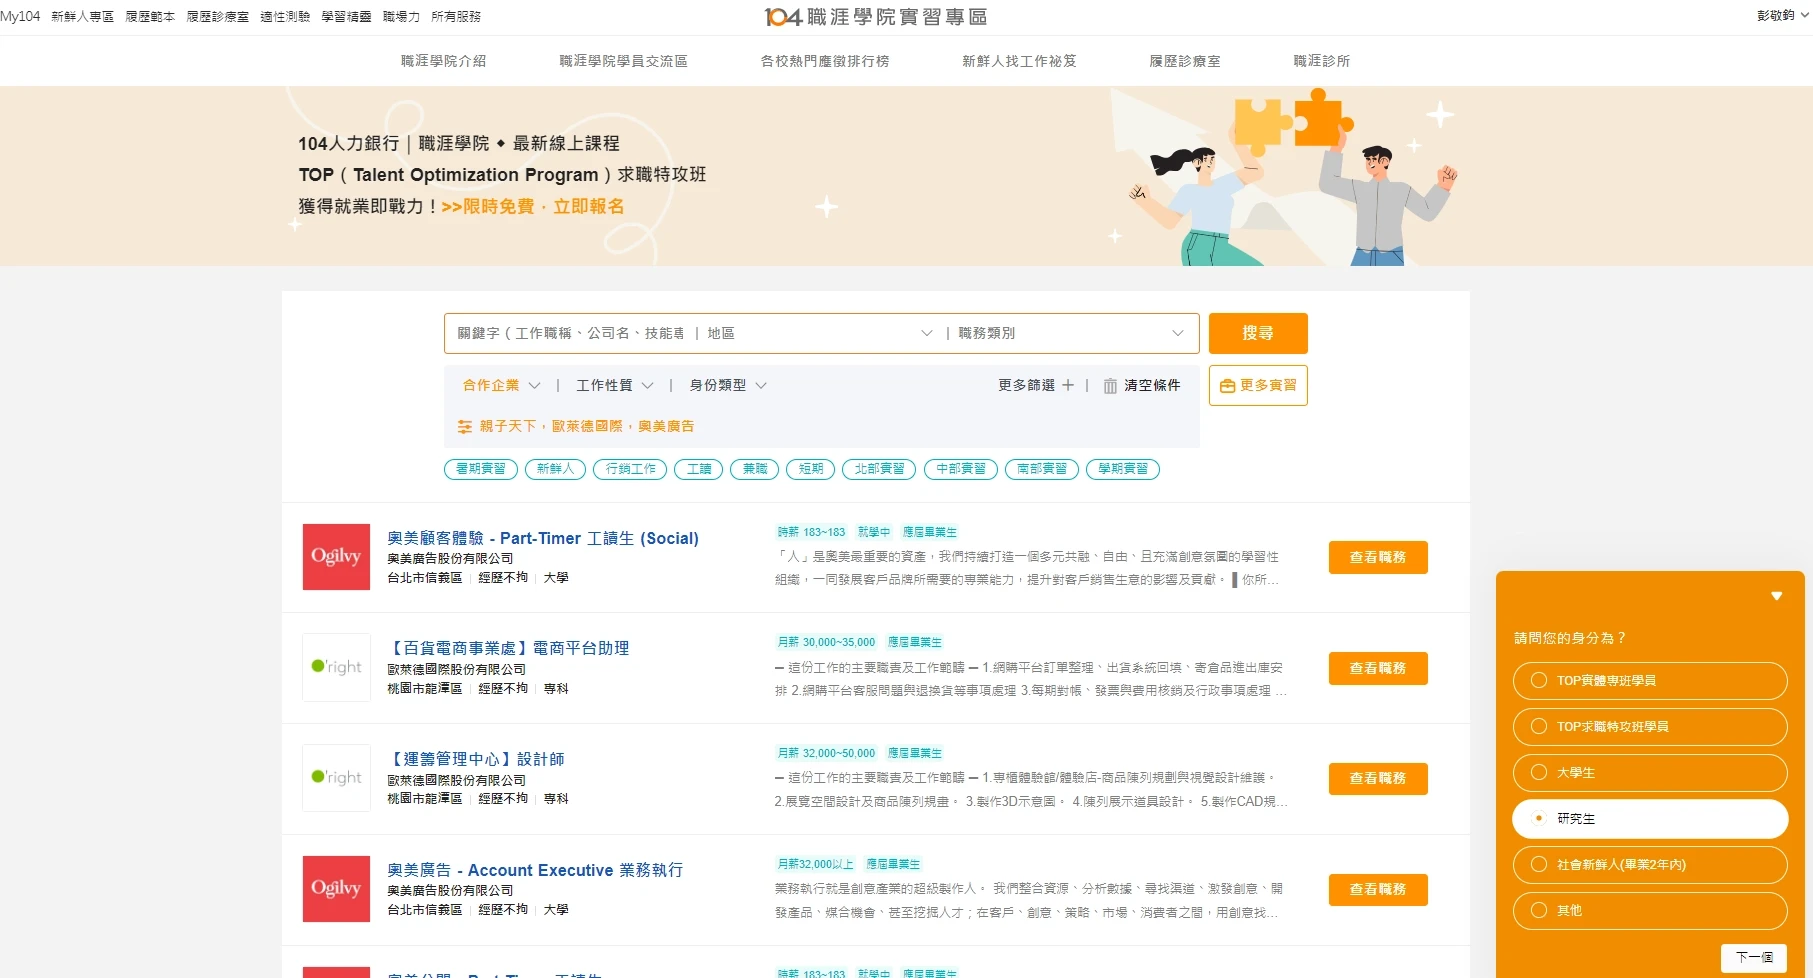Select TOP求職特攻班學員 radio option
1813x978 pixels.
(1650, 727)
